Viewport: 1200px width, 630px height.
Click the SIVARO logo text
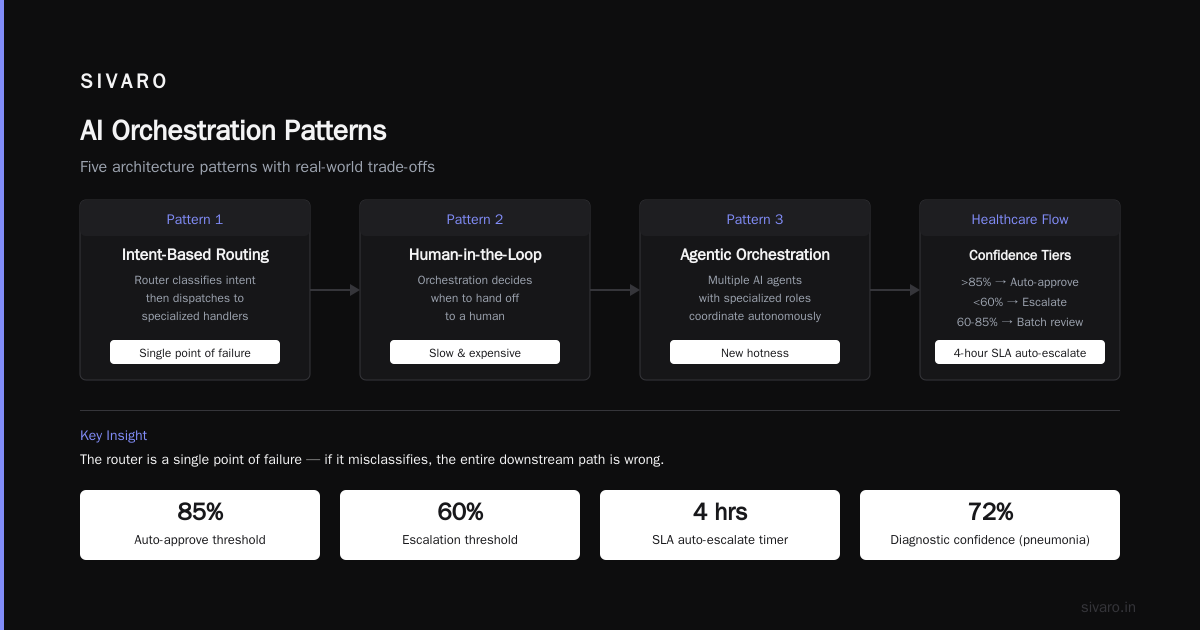point(124,82)
